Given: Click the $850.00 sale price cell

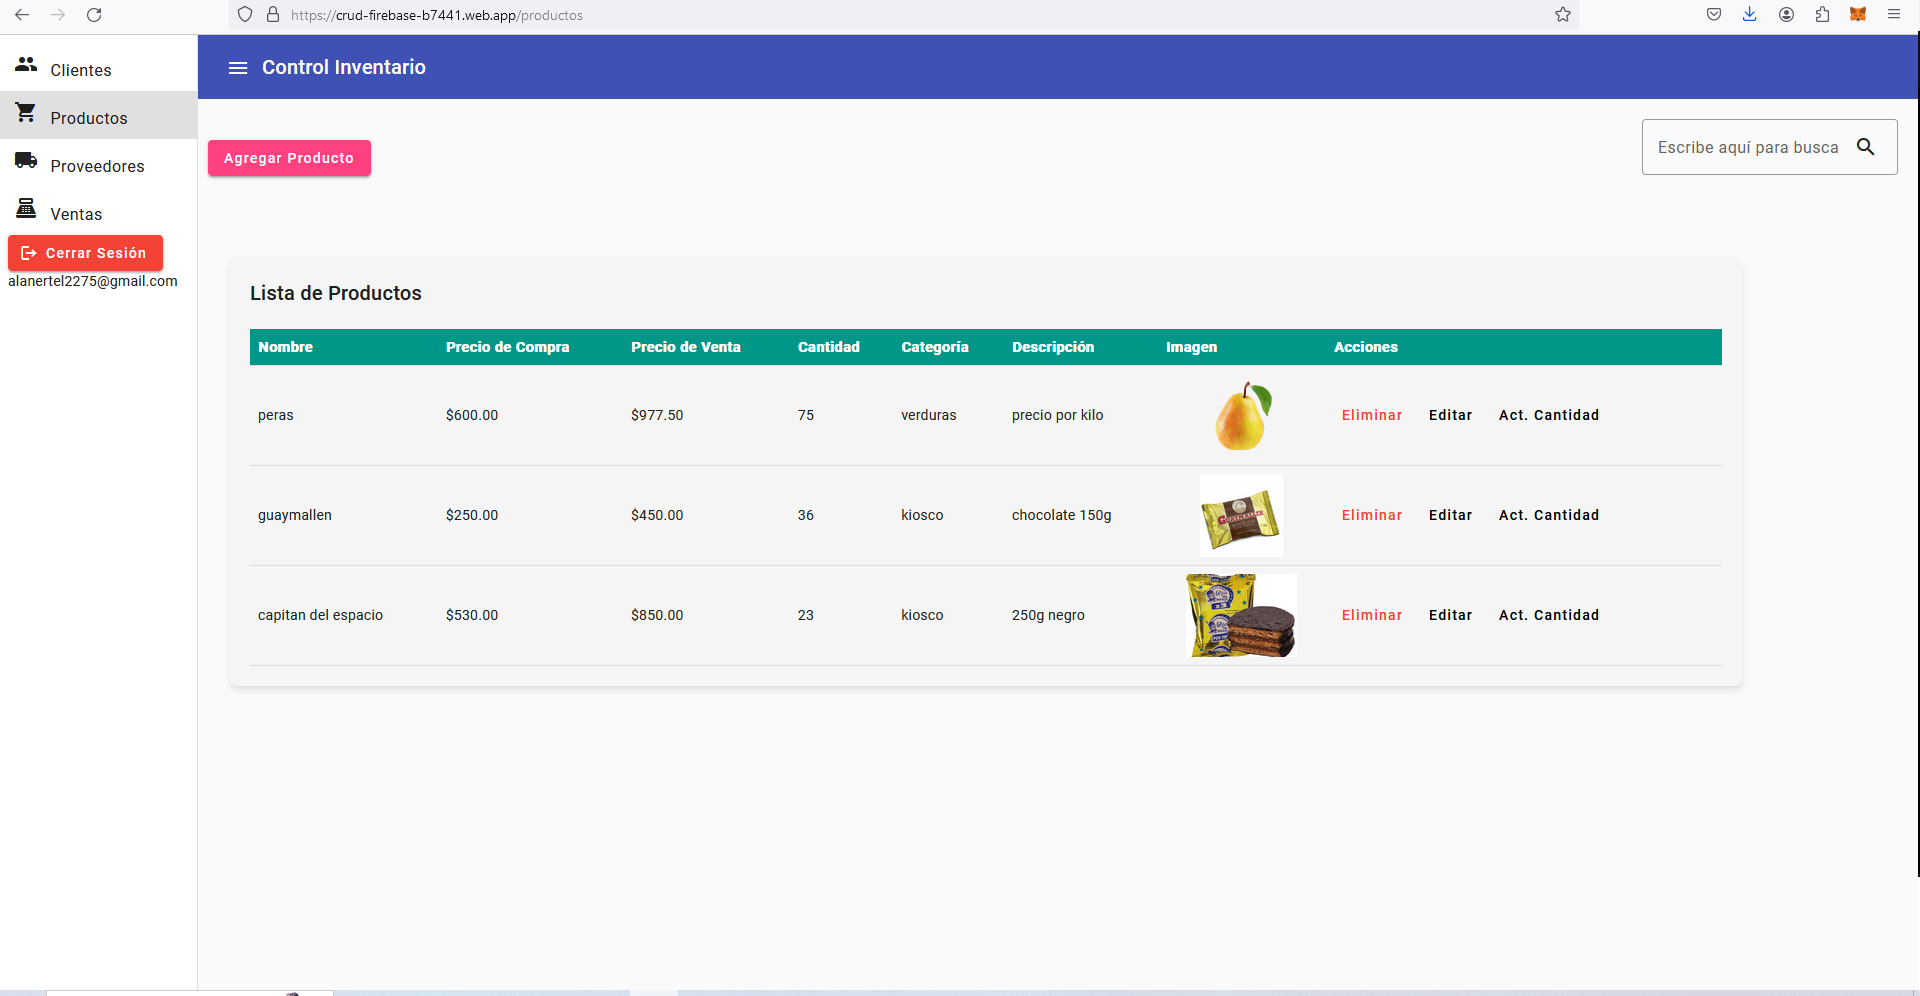Looking at the screenshot, I should [657, 615].
